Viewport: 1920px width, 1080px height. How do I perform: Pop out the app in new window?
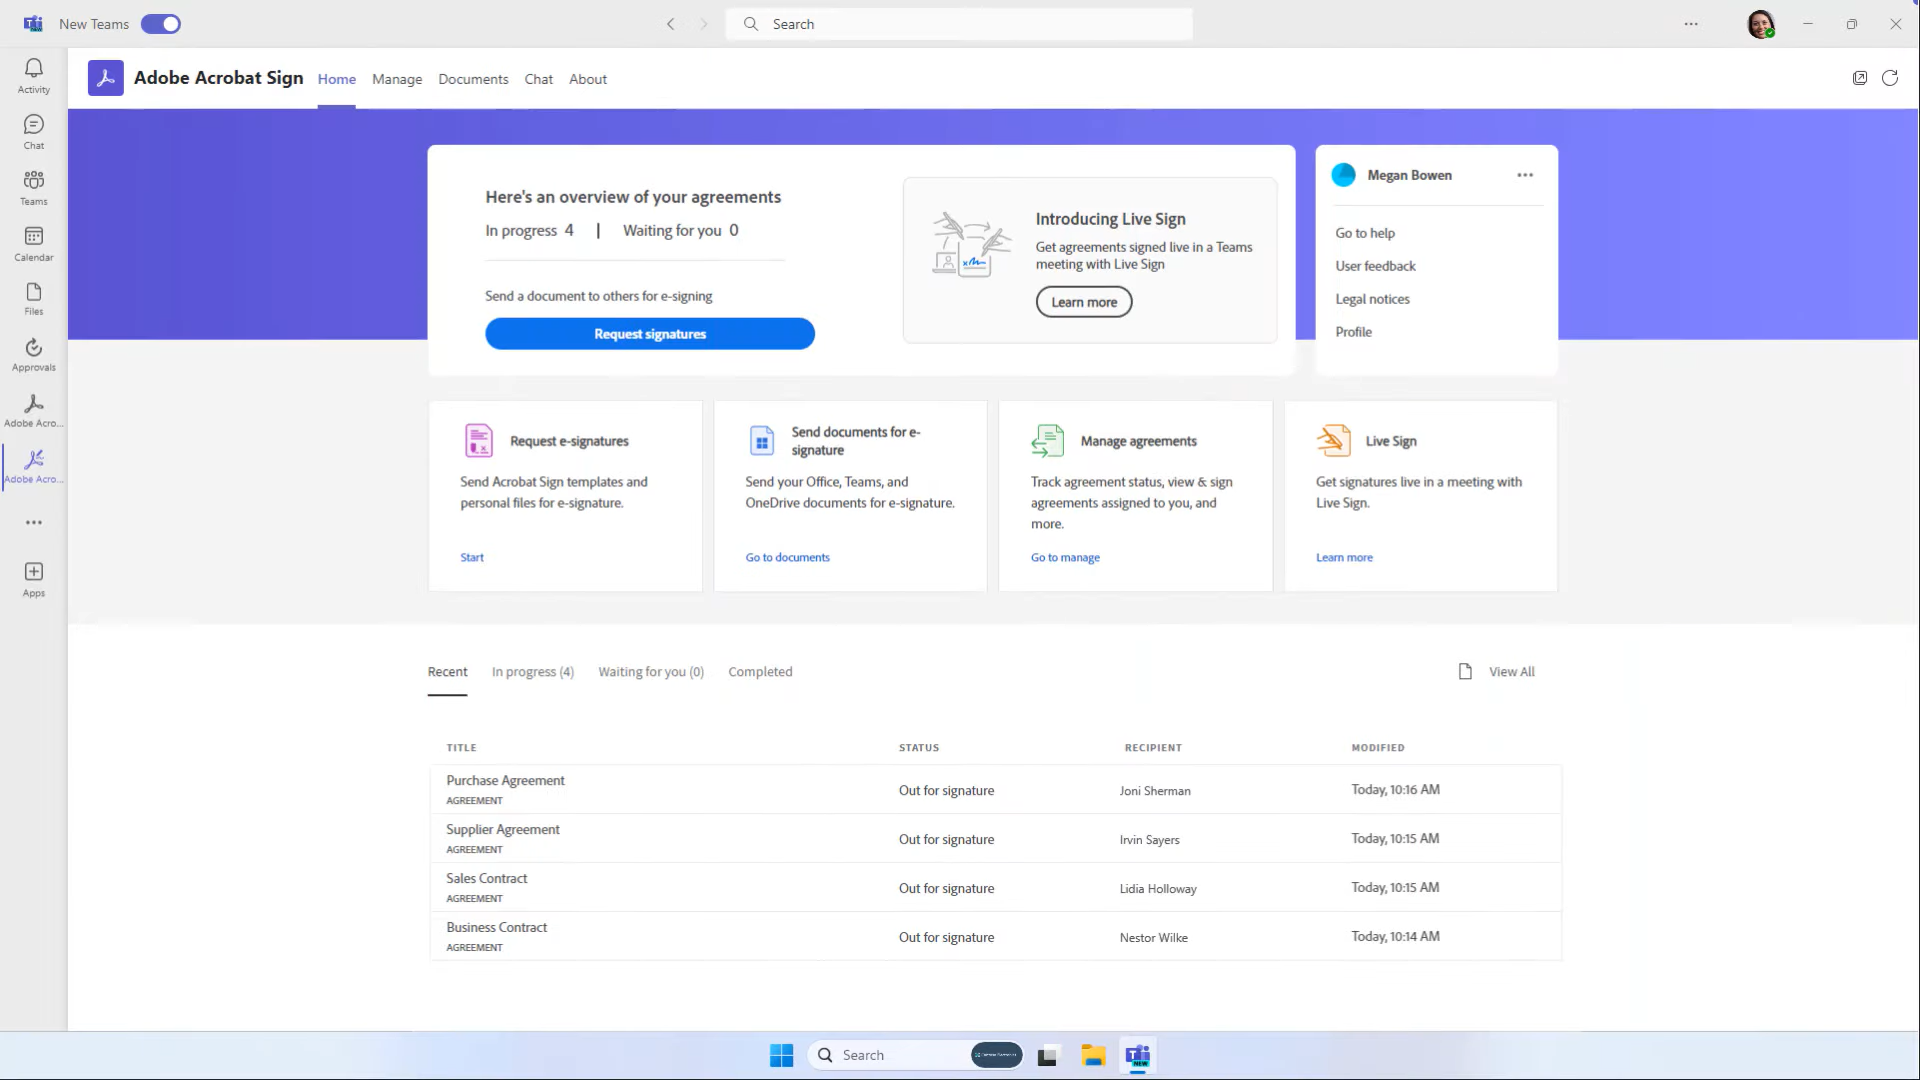(x=1860, y=78)
